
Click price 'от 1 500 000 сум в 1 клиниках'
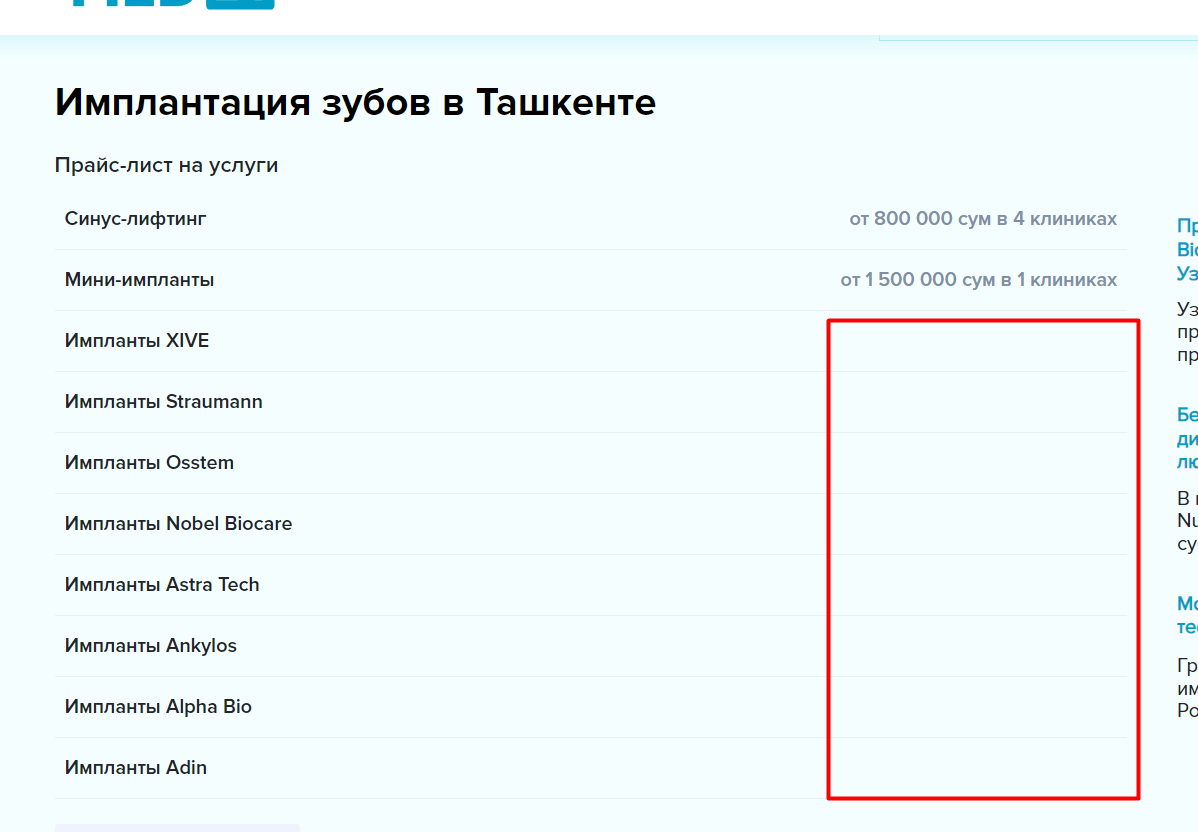point(978,280)
